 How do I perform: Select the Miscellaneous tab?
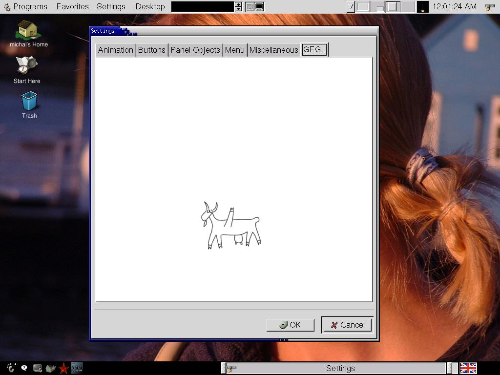click(x=274, y=50)
